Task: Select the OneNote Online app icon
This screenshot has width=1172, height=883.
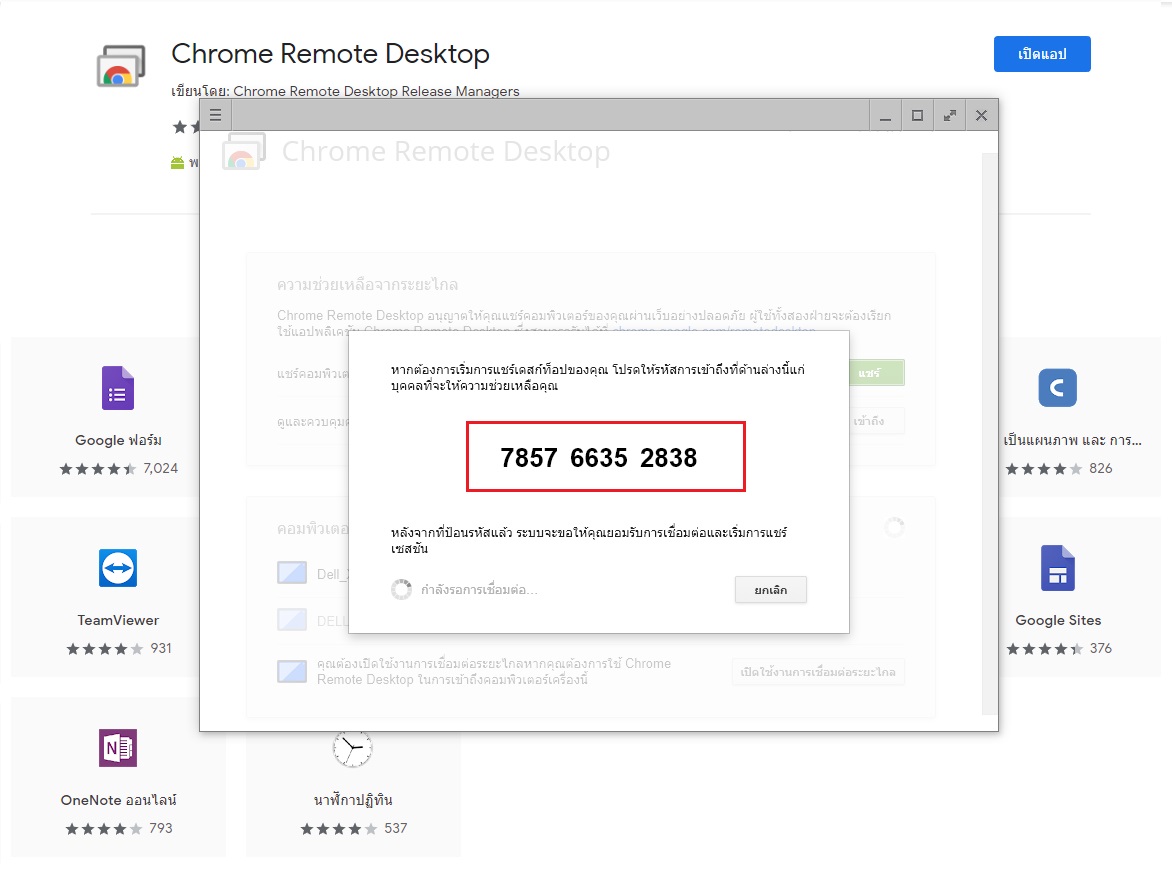Action: tap(118, 748)
